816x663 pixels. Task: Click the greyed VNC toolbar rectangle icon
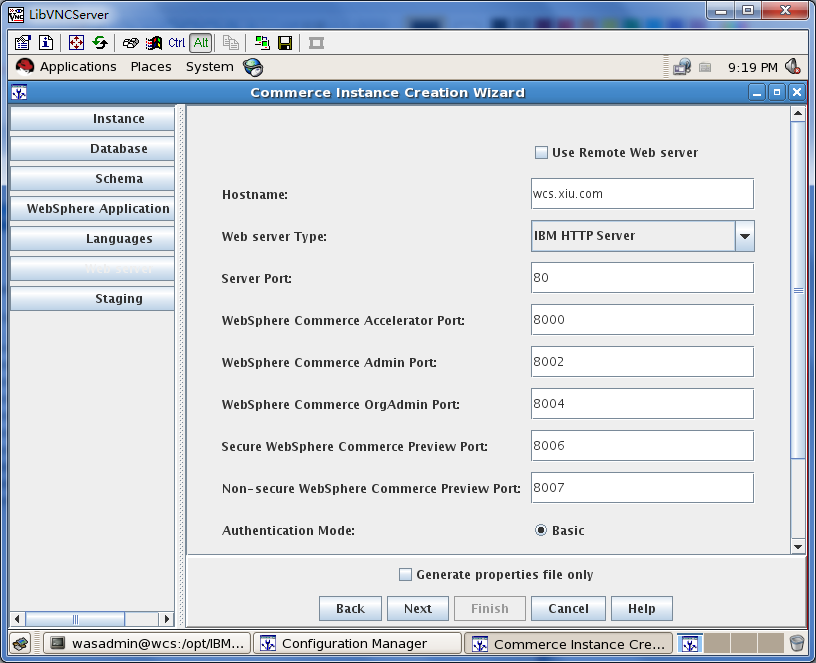(x=316, y=43)
